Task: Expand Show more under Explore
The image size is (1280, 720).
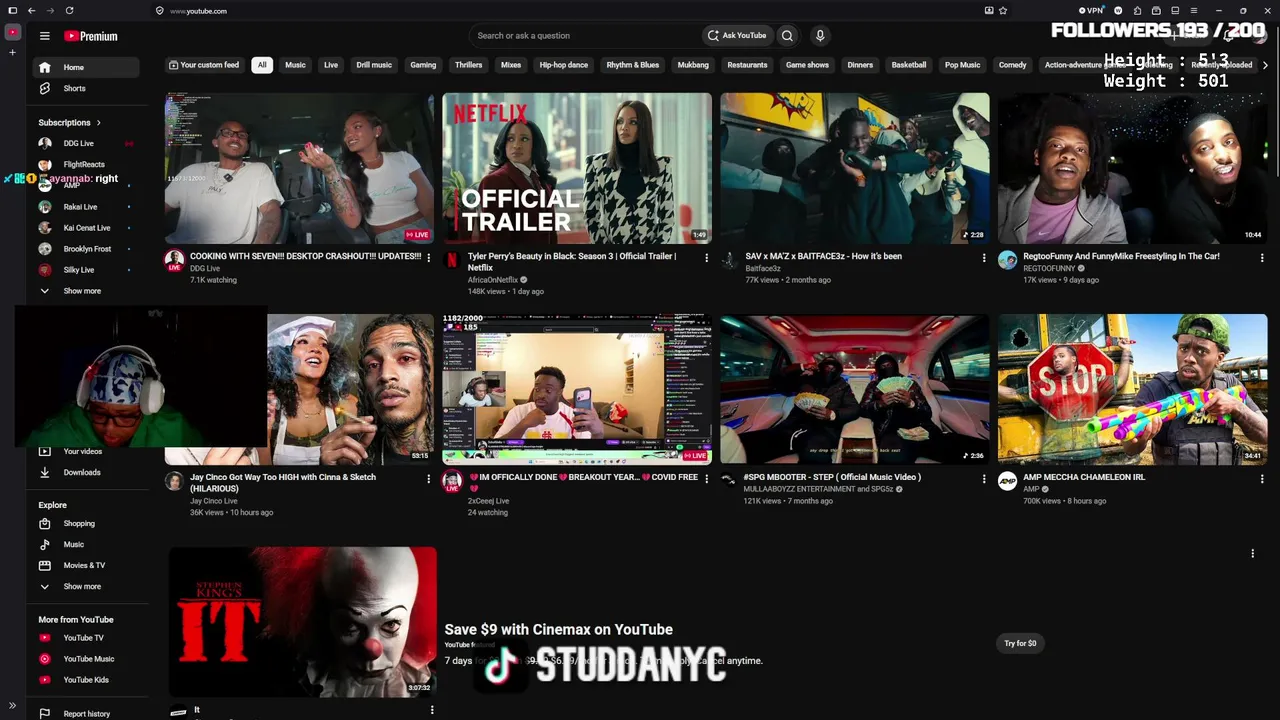Action: [84, 586]
